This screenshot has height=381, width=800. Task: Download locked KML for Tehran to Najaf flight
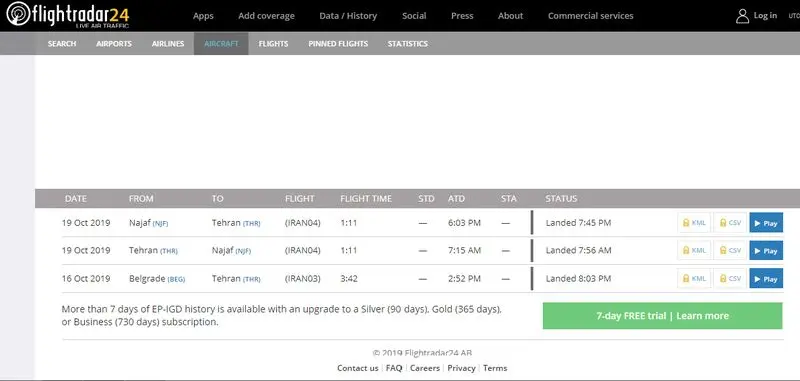(x=694, y=250)
